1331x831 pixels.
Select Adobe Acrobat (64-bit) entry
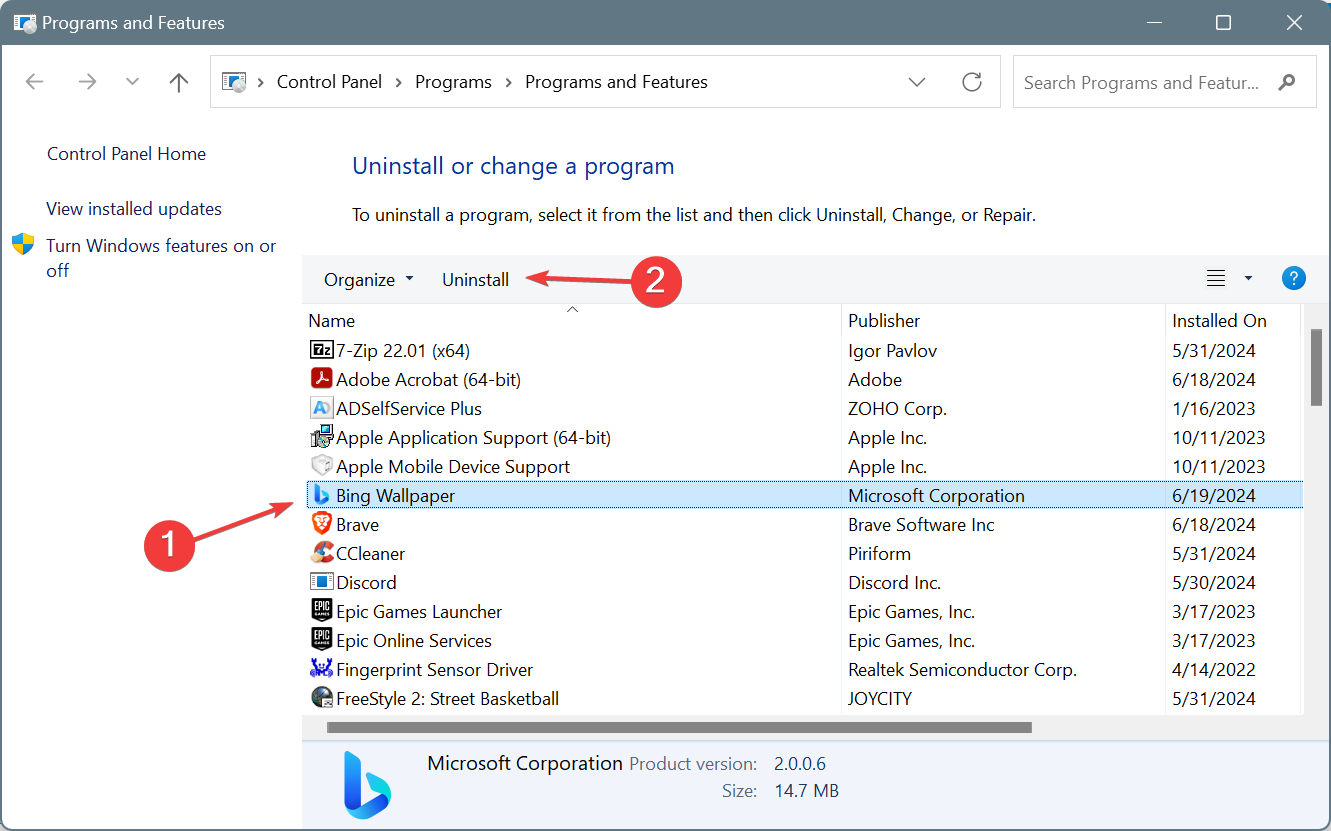tap(428, 380)
